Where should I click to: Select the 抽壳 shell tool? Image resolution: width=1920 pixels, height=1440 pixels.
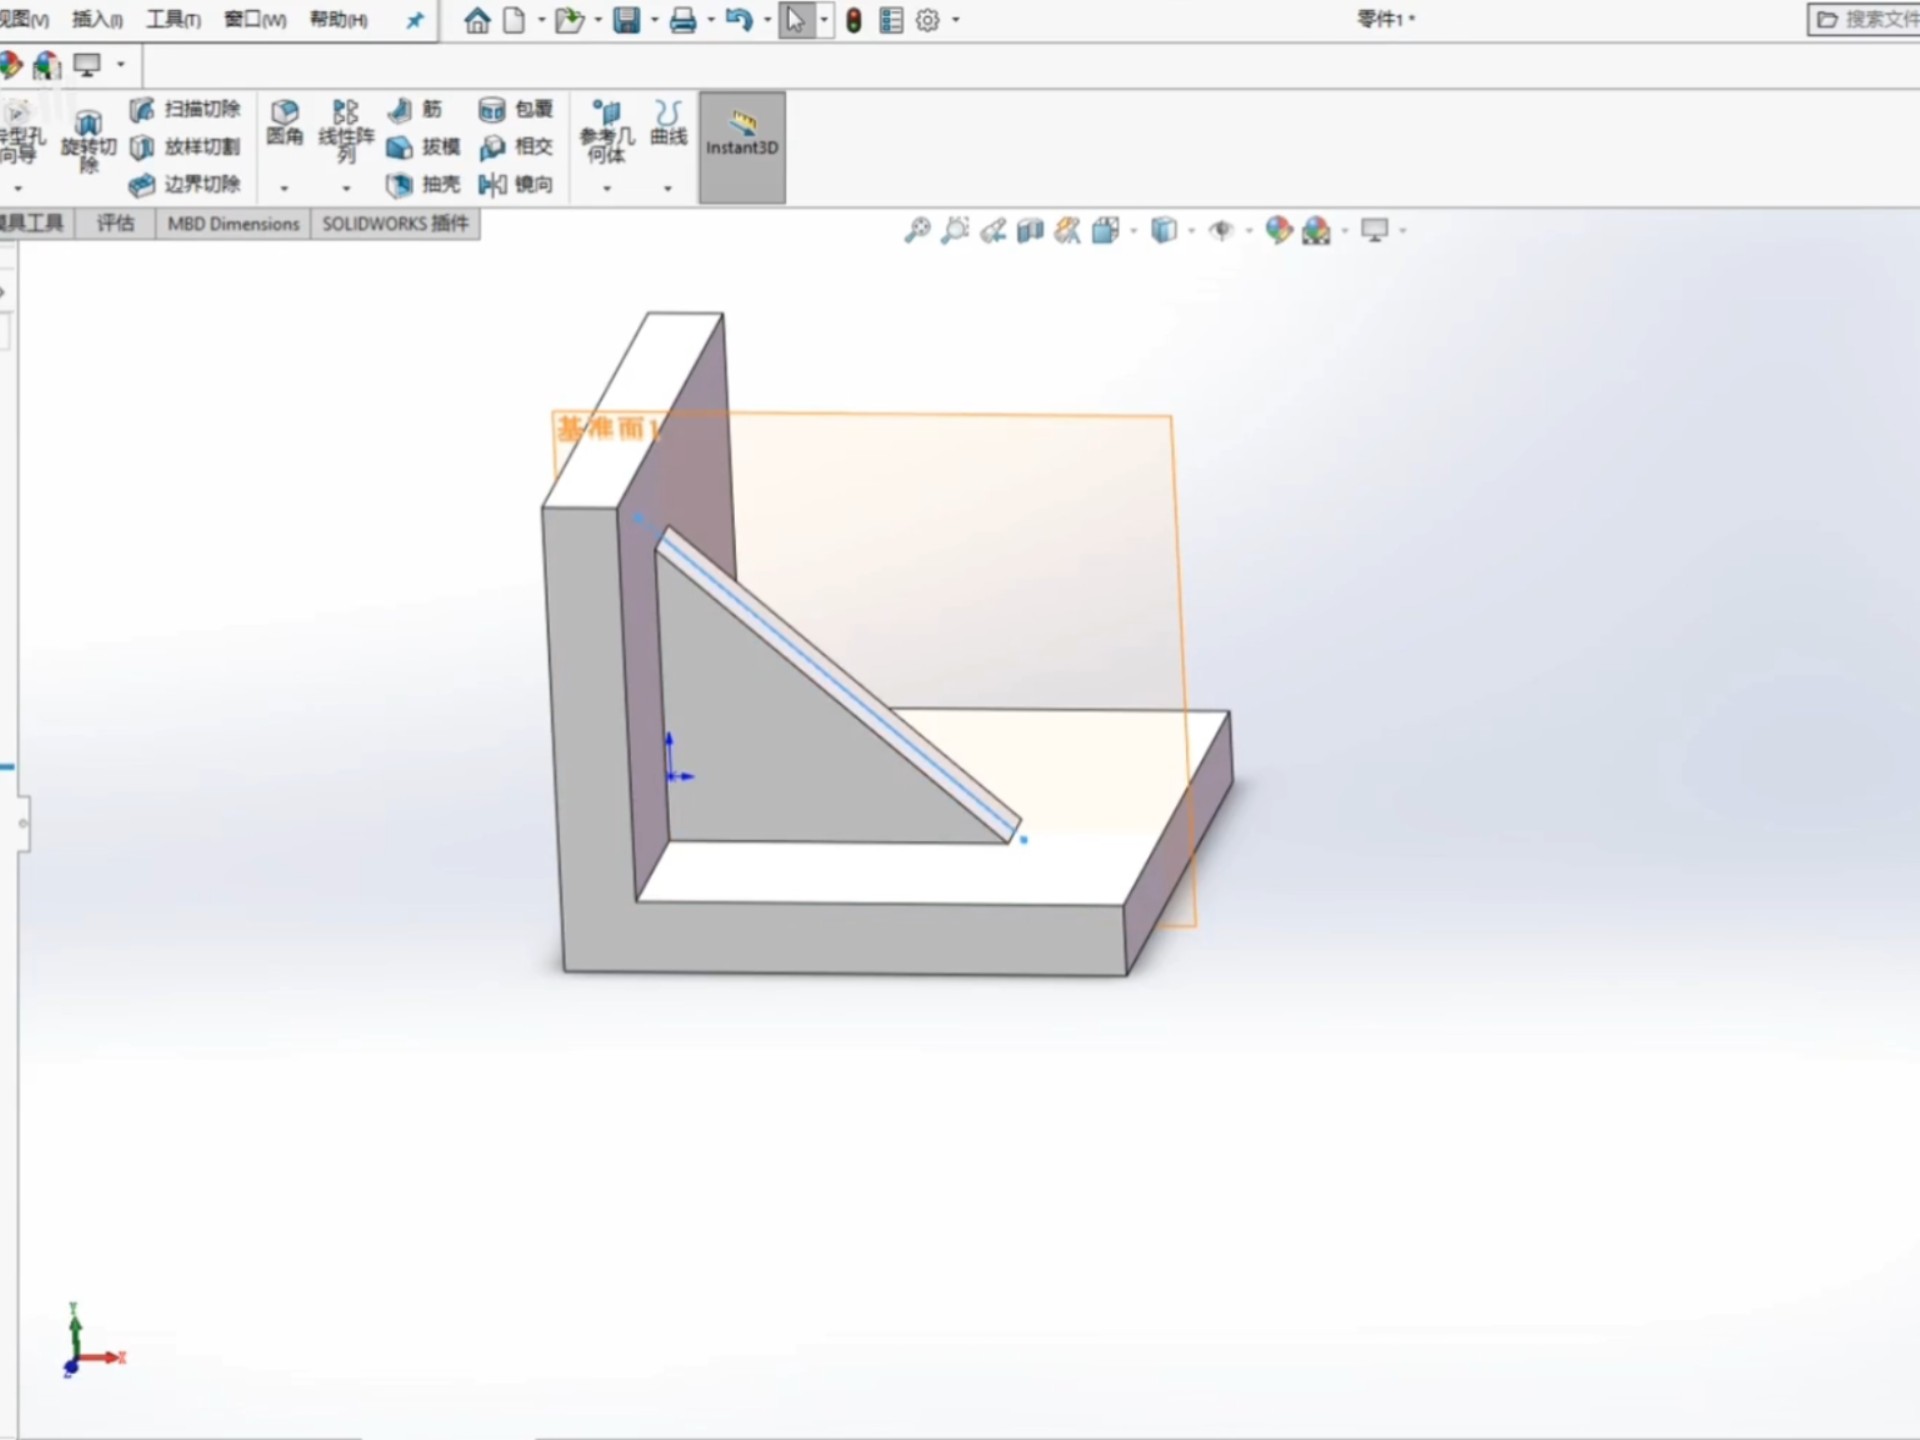pyautogui.click(x=421, y=185)
